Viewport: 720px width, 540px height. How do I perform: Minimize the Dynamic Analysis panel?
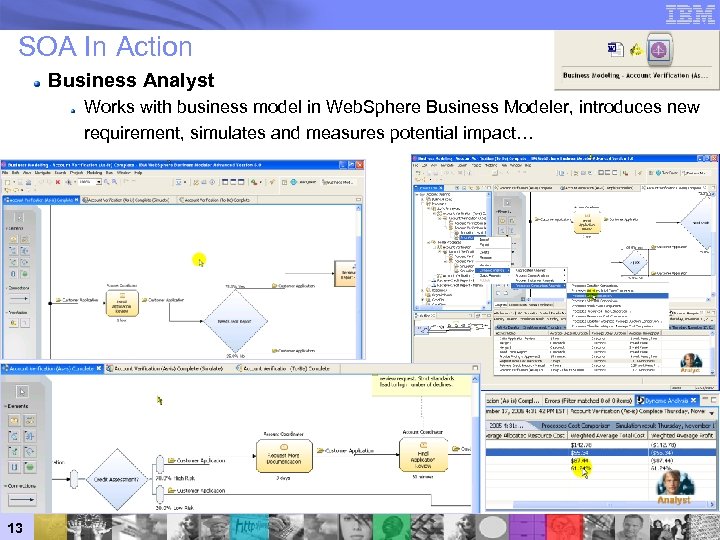705,400
